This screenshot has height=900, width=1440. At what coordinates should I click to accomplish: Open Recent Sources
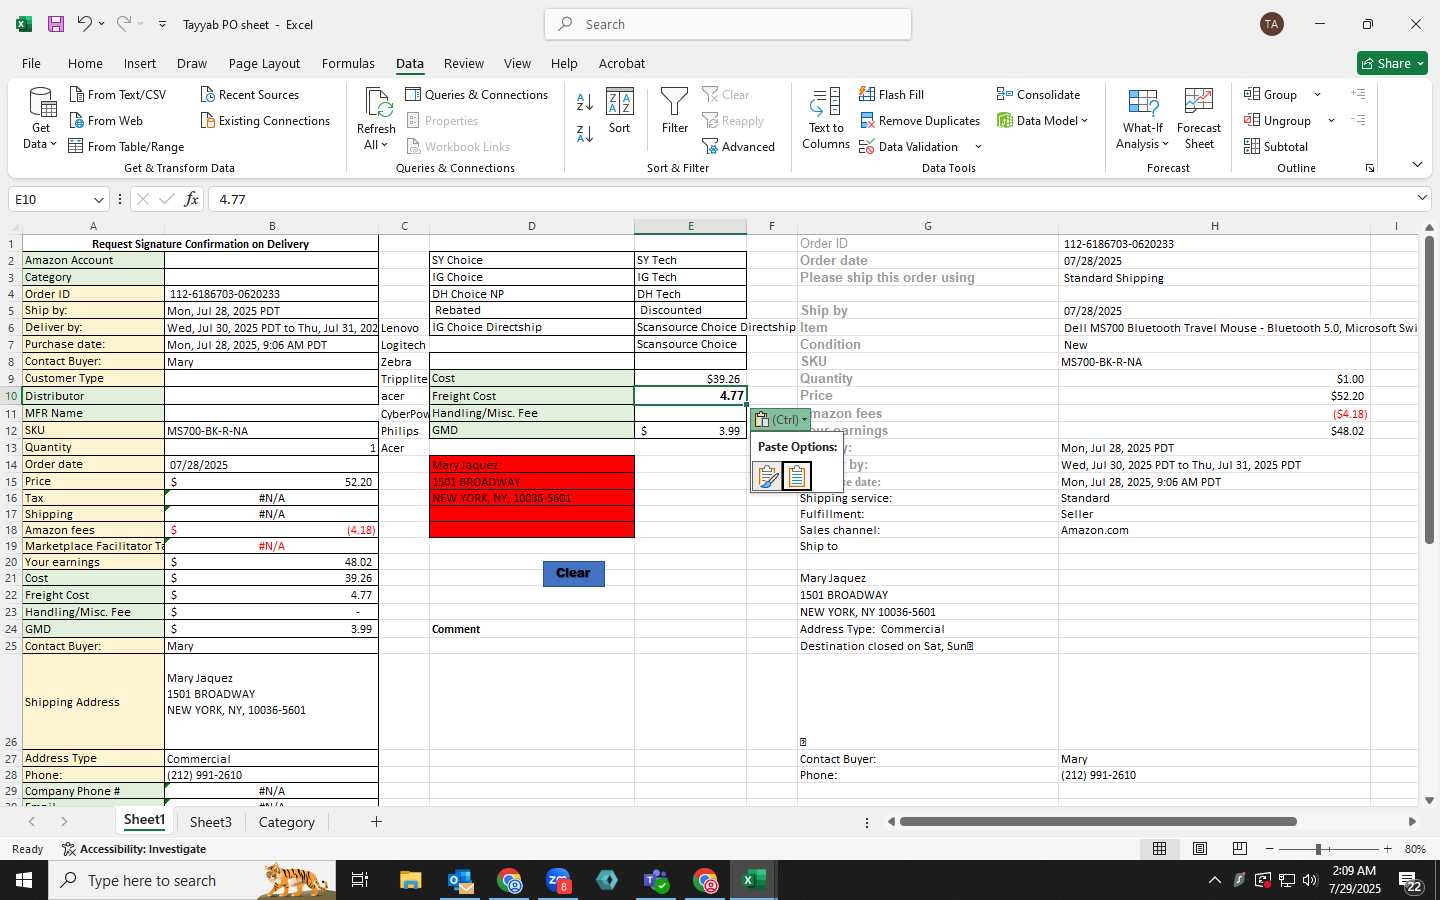pos(249,94)
